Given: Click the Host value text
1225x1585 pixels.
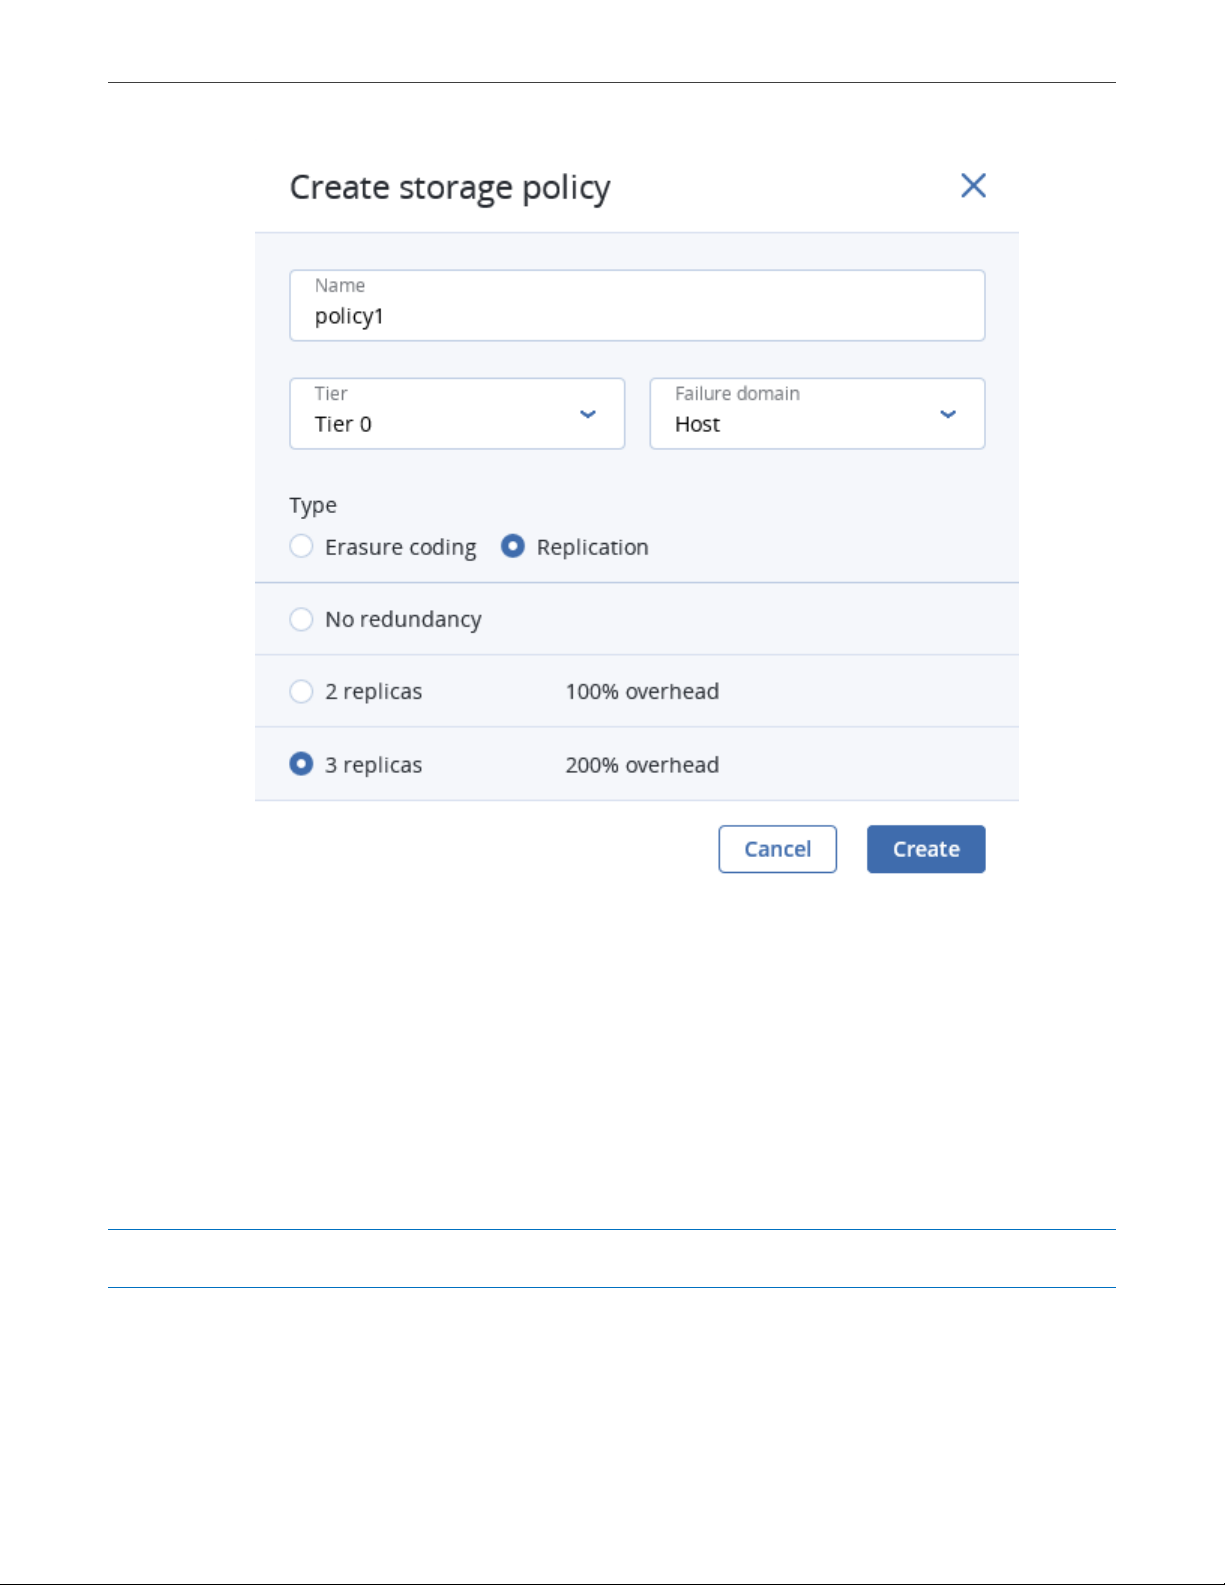Looking at the screenshot, I should pyautogui.click(x=697, y=424).
